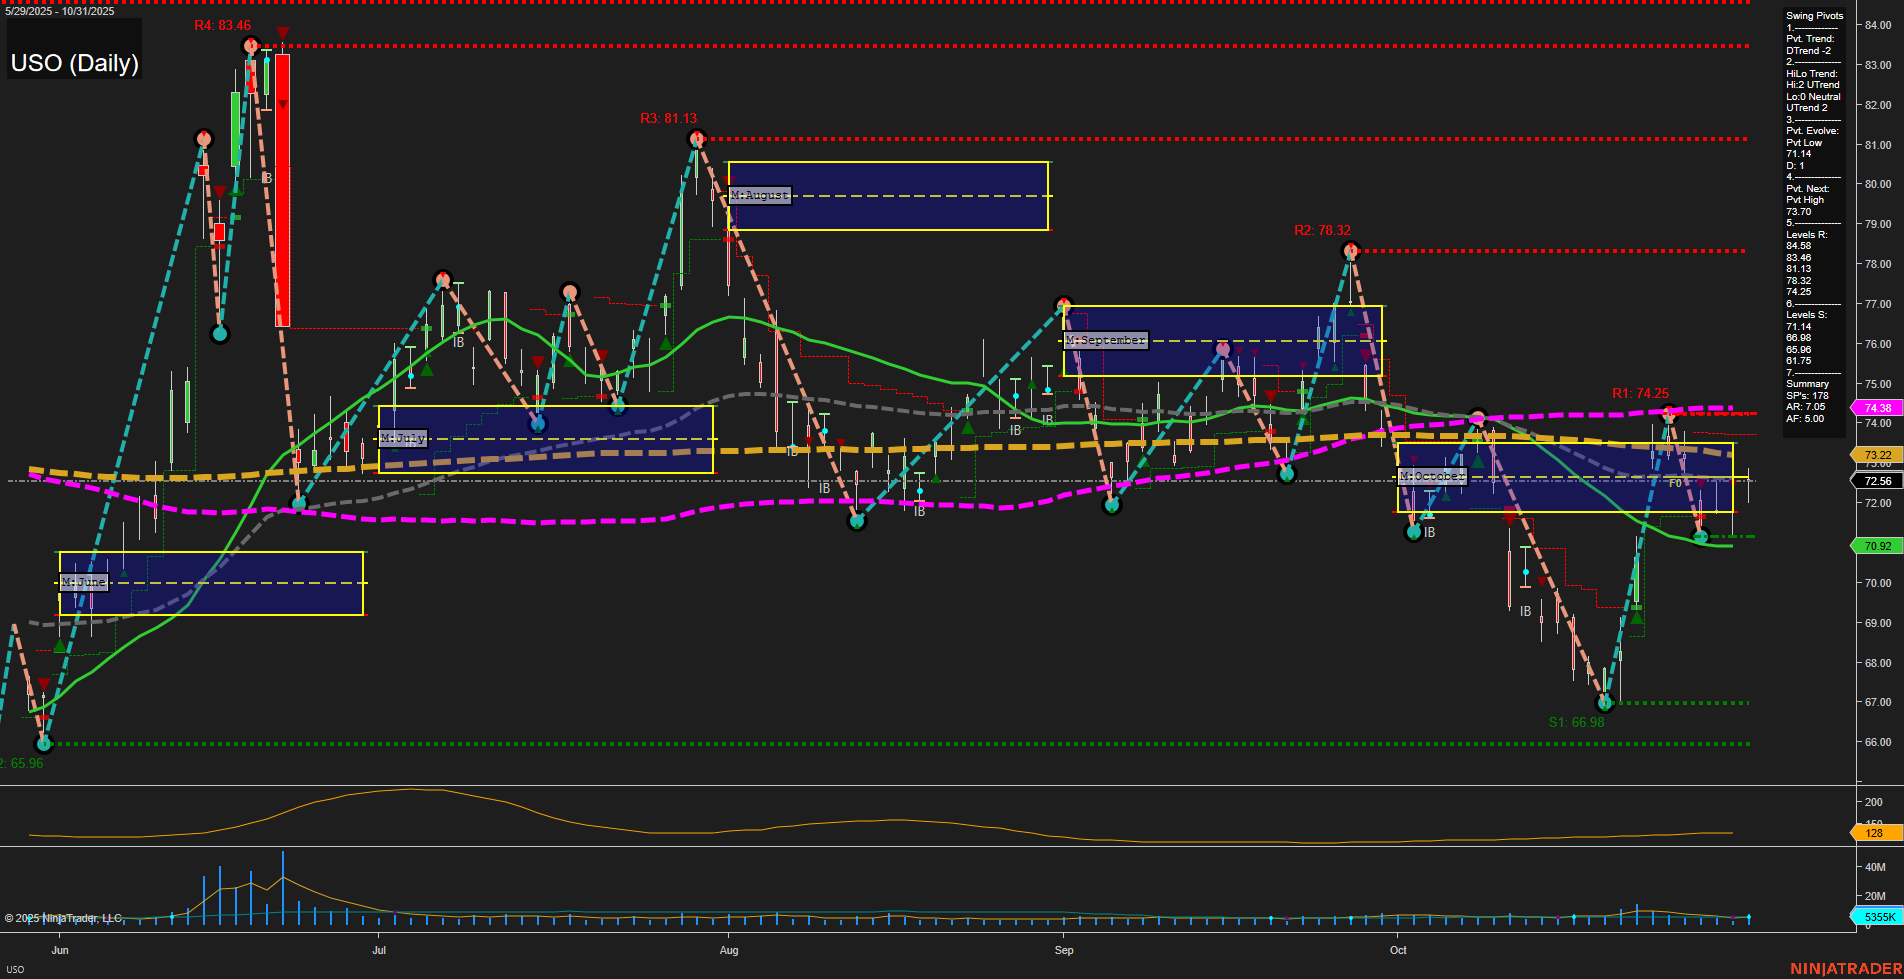Select the M:August zone label

tap(758, 195)
